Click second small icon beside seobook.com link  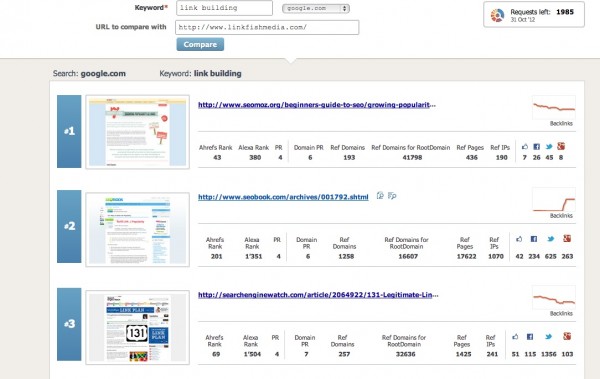tap(392, 196)
